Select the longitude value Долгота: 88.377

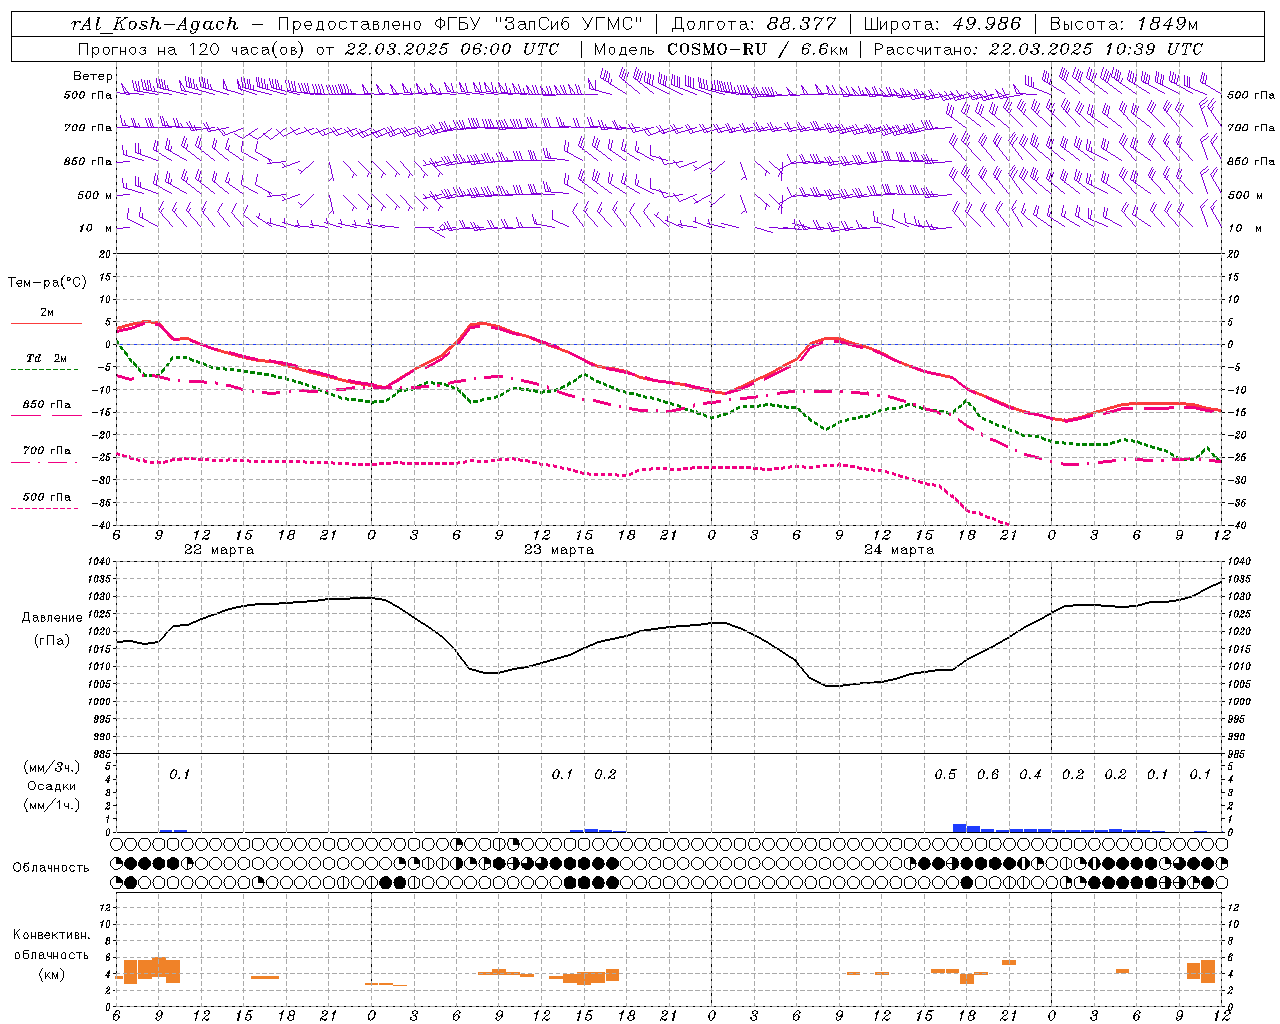coord(753,24)
